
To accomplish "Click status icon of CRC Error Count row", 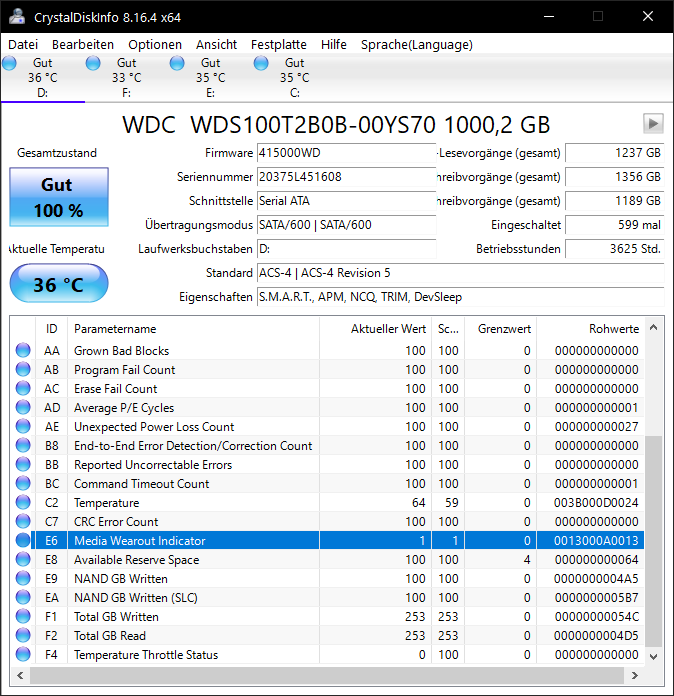I will tap(23, 521).
